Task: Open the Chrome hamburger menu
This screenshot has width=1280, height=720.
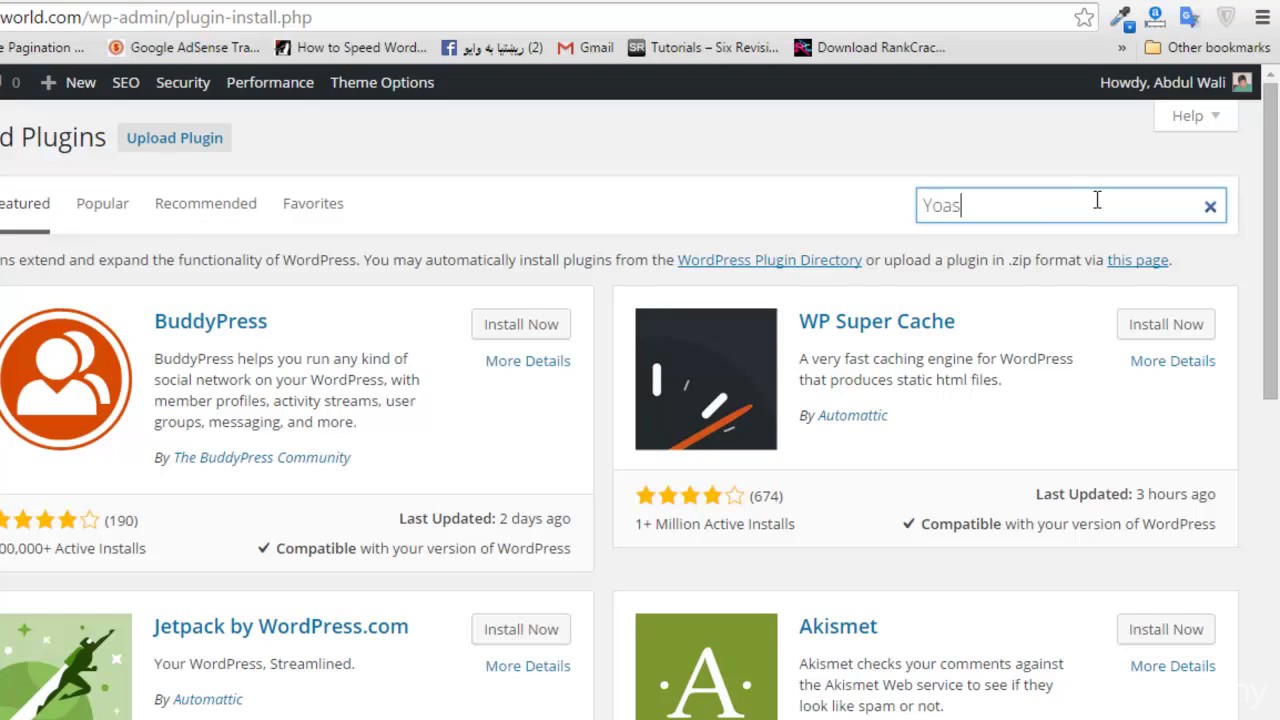Action: (x=1262, y=17)
